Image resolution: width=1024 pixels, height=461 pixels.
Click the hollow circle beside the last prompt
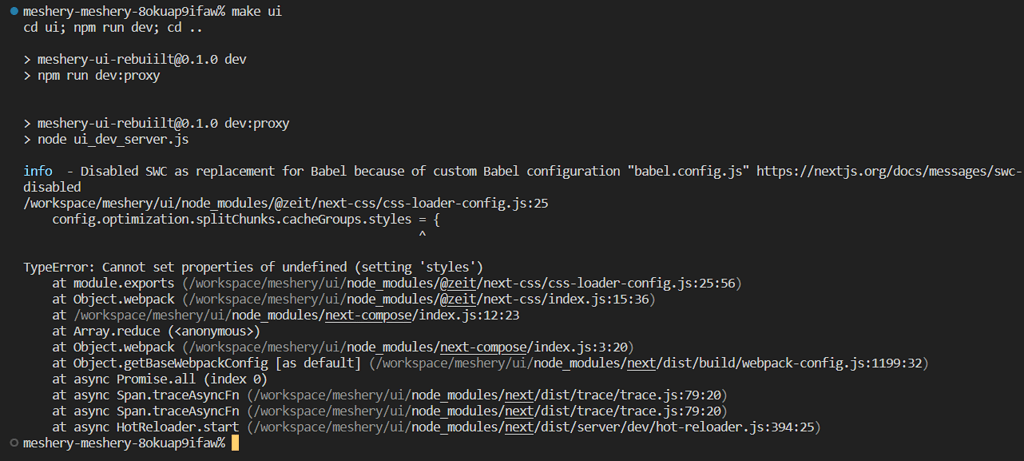(14, 443)
